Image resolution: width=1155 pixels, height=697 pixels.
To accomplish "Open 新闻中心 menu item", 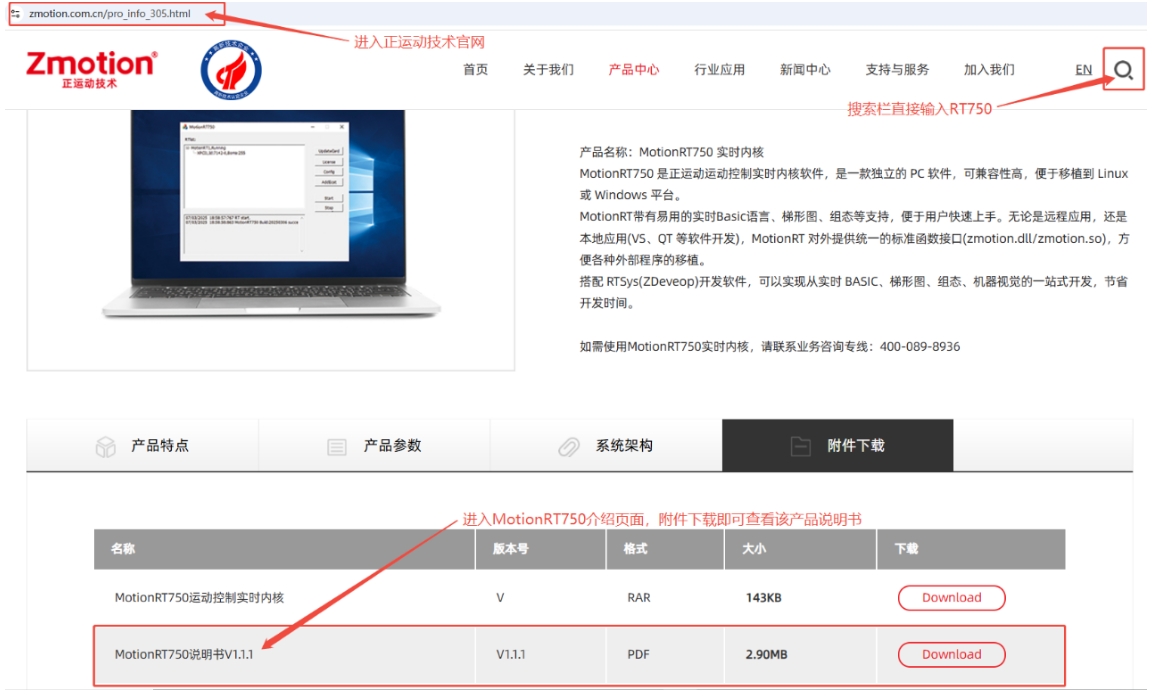I will point(804,69).
